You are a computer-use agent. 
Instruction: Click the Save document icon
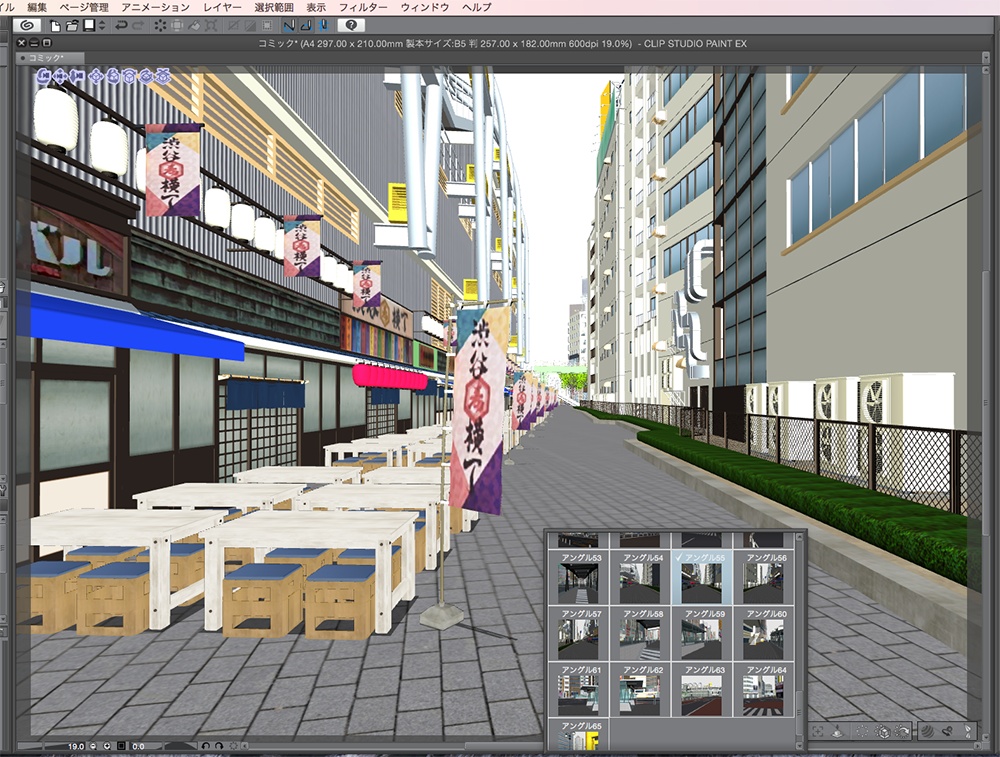tap(88, 31)
